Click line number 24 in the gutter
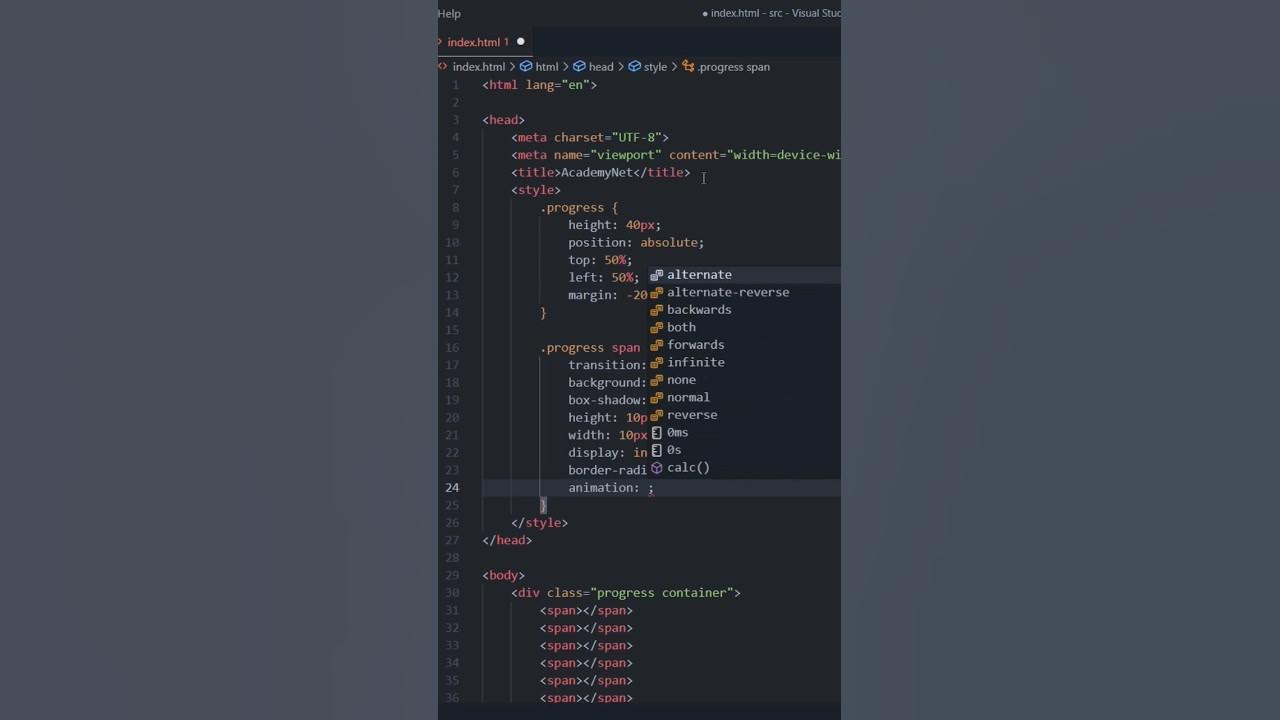This screenshot has width=1280, height=720. coord(453,488)
